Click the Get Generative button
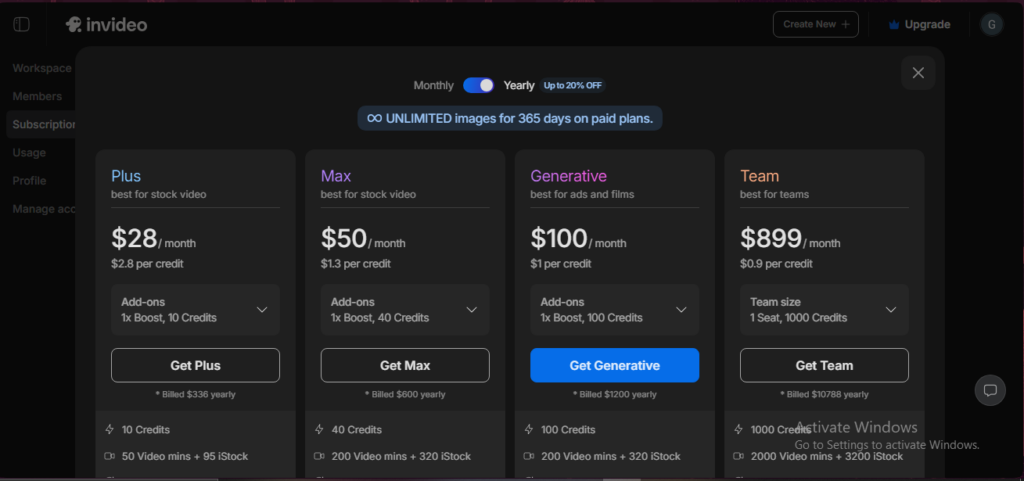 click(614, 366)
